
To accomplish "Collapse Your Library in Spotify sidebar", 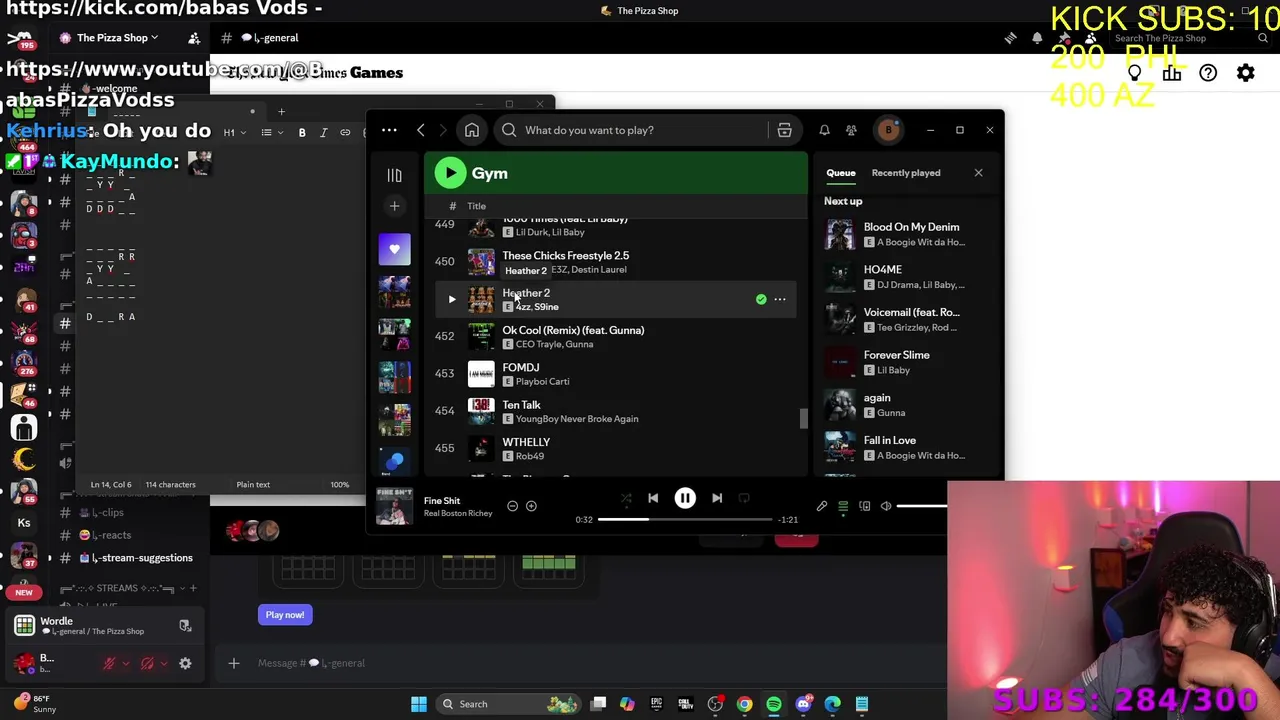I will point(394,175).
